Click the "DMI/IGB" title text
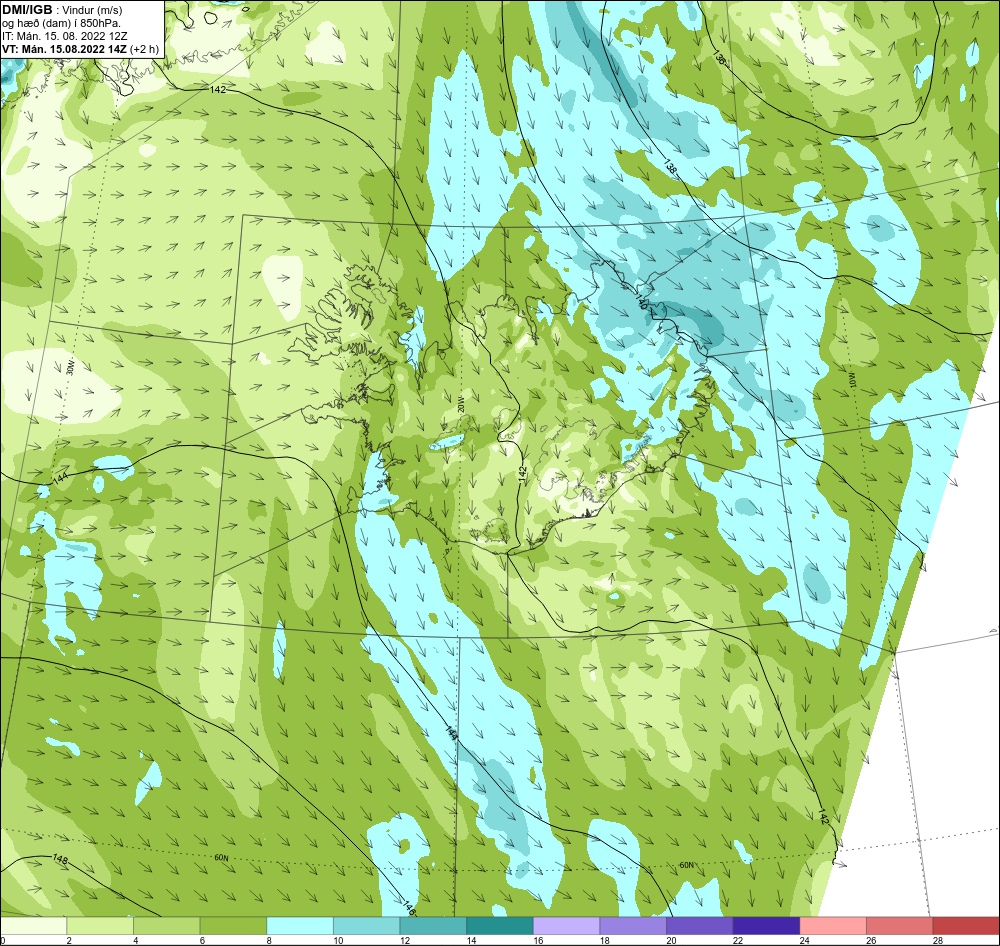1000x946 pixels. (27, 10)
